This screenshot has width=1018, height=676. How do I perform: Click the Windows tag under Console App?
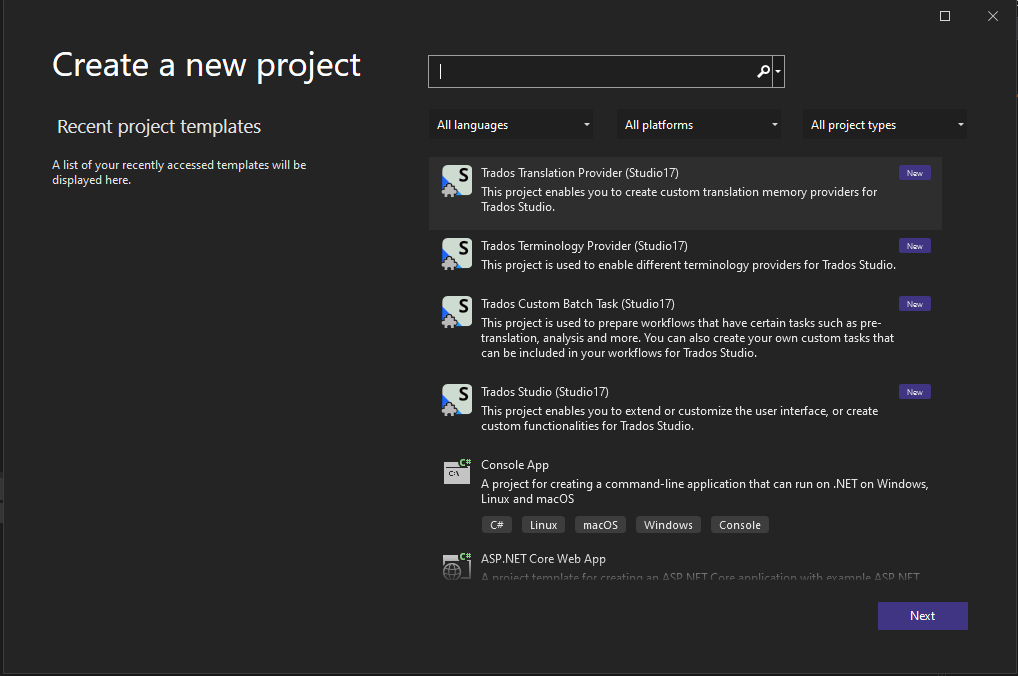pyautogui.click(x=668, y=525)
